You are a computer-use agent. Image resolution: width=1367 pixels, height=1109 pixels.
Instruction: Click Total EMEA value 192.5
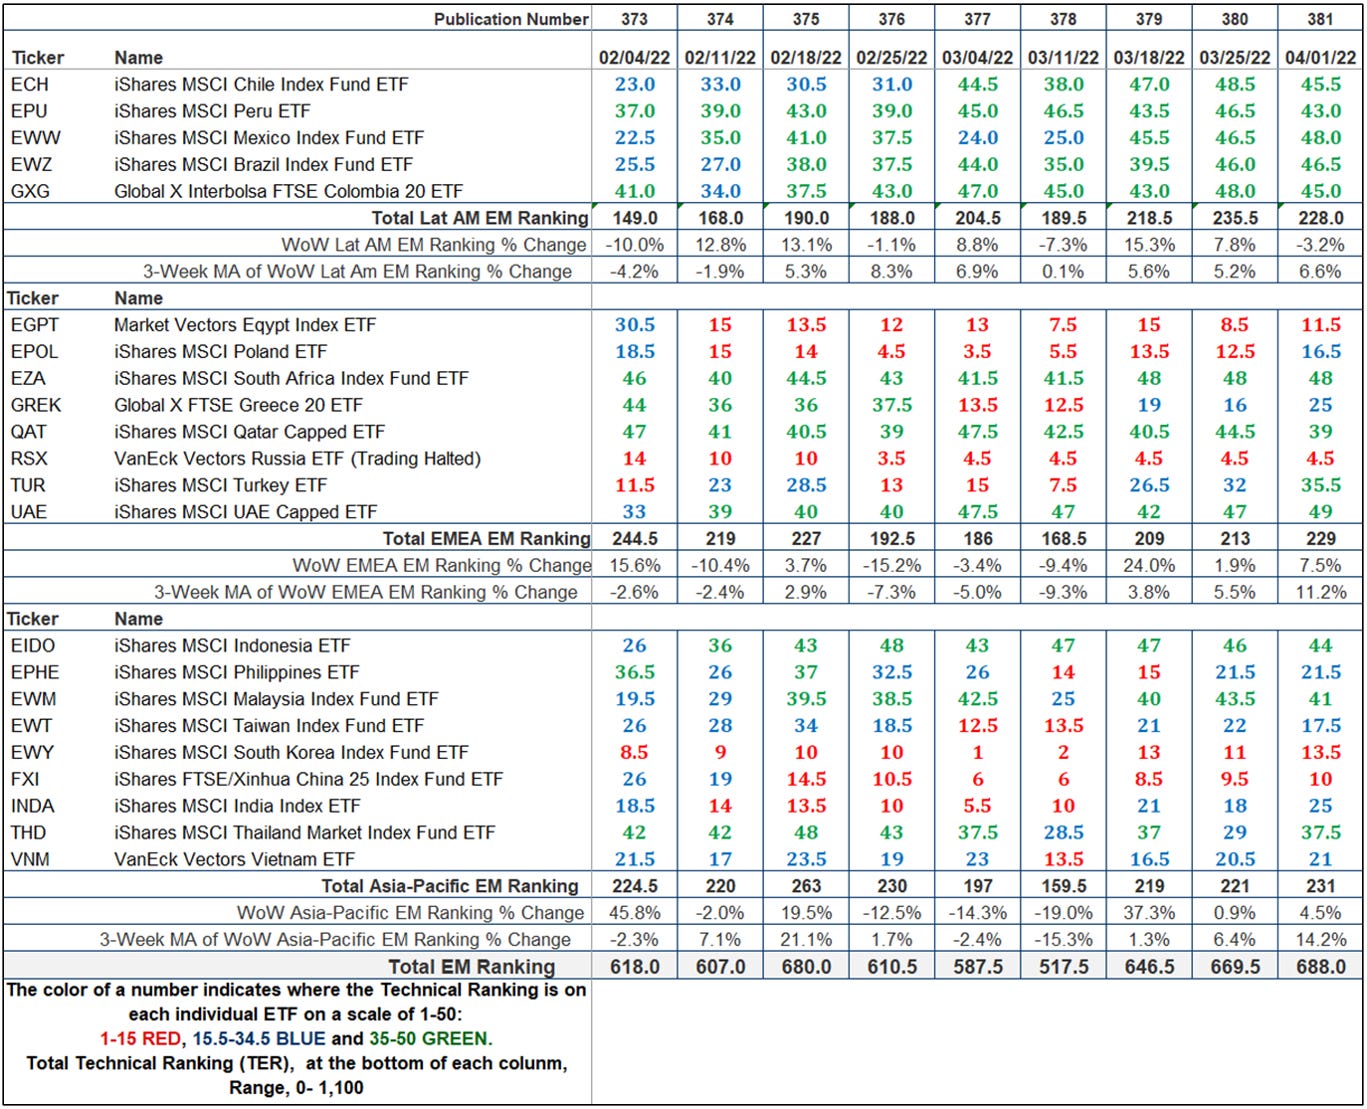tap(891, 539)
